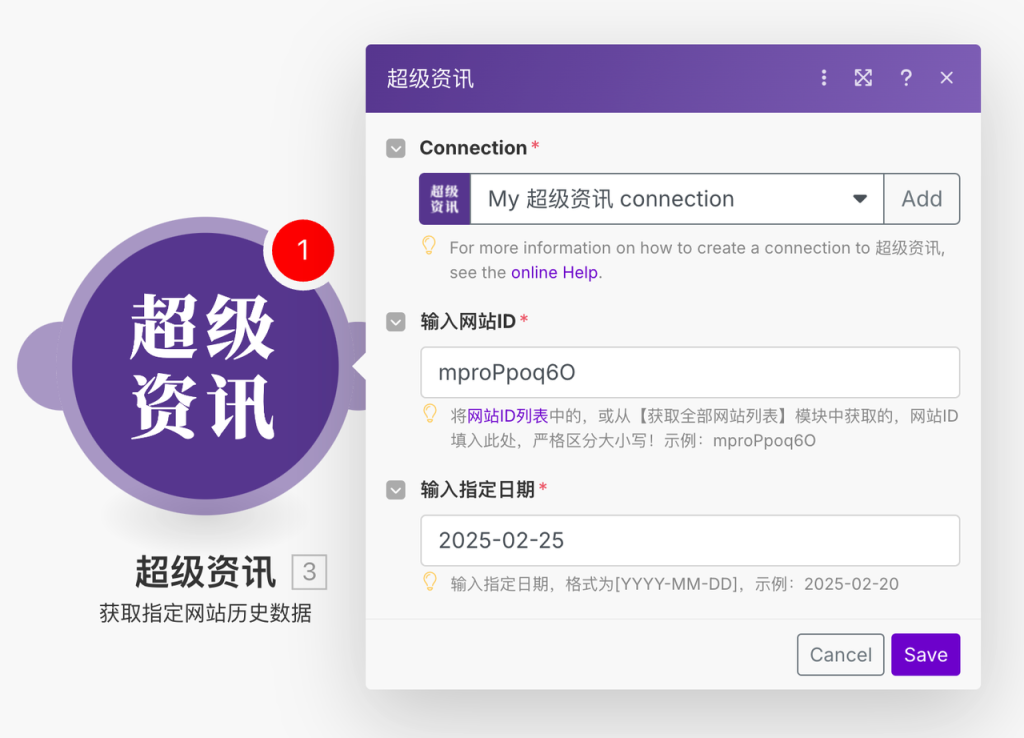Open the My 超级资讯 connection selector

[x=660, y=198]
